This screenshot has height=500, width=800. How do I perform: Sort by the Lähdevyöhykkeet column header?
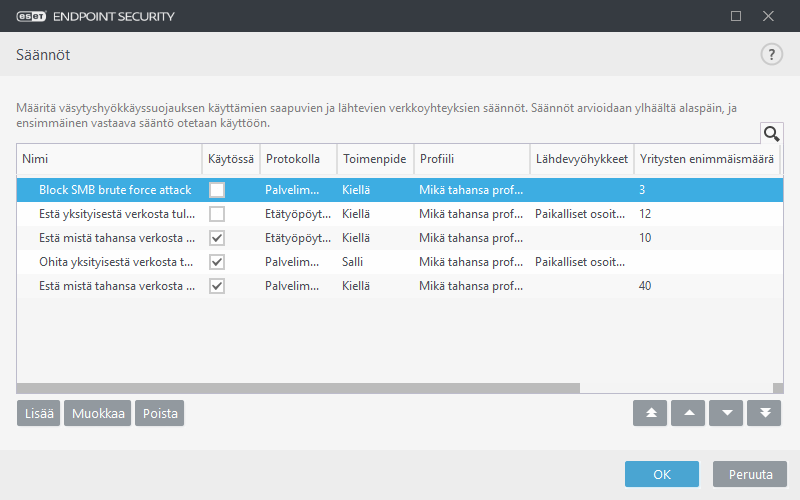(x=582, y=159)
